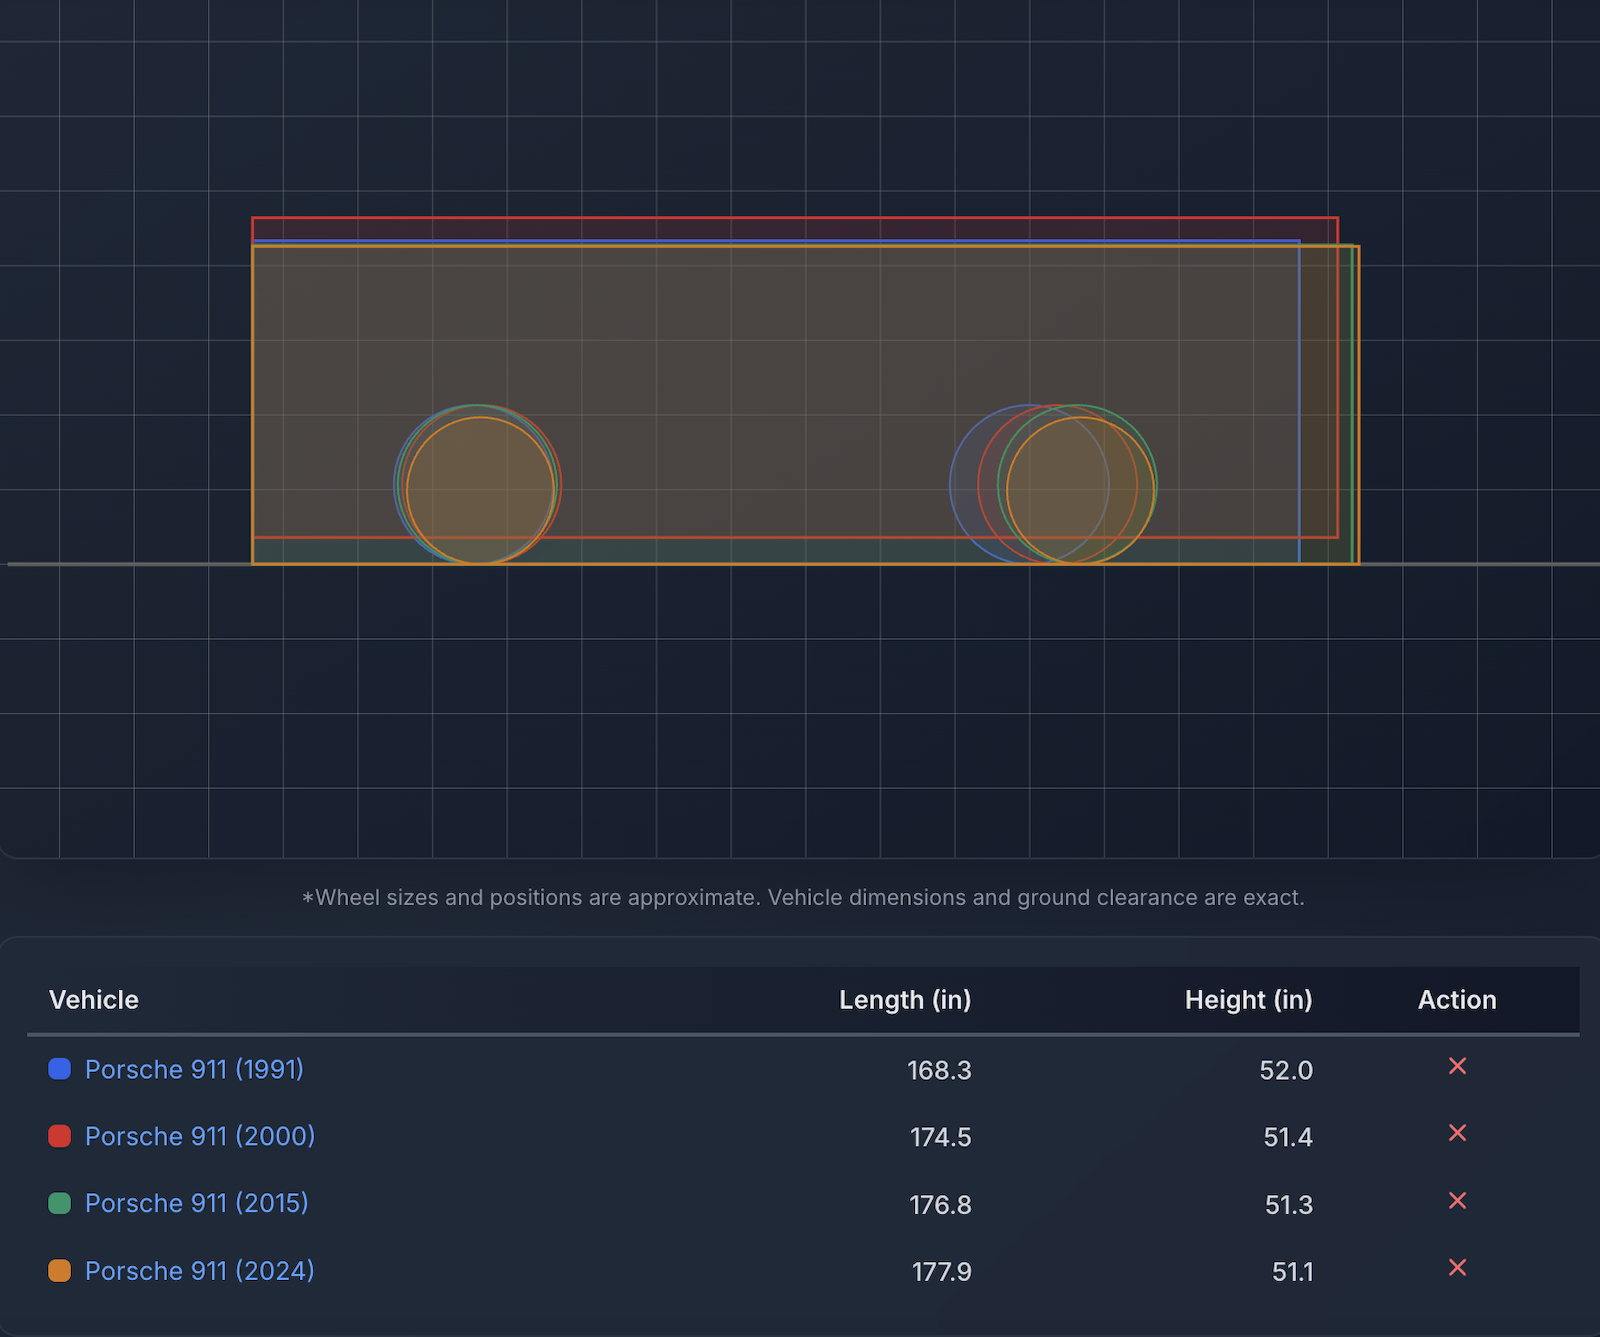1600x1337 pixels.
Task: Click the Height (in) column header
Action: pyautogui.click(x=1248, y=1000)
